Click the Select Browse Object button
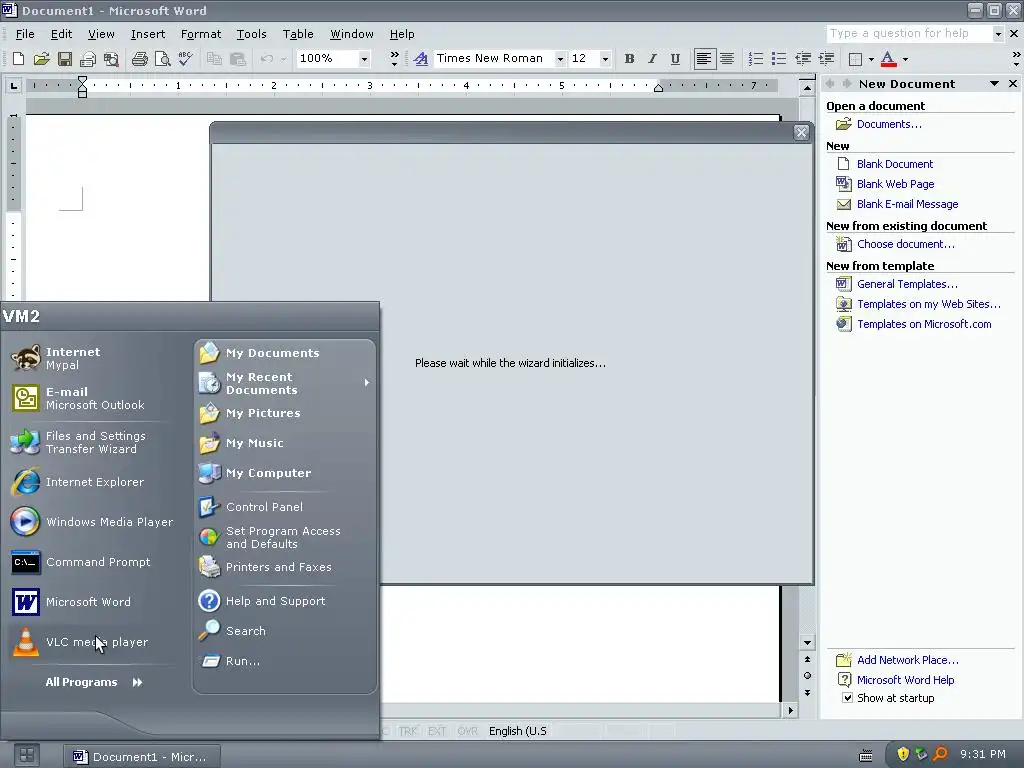Image resolution: width=1024 pixels, height=768 pixels. [807, 676]
